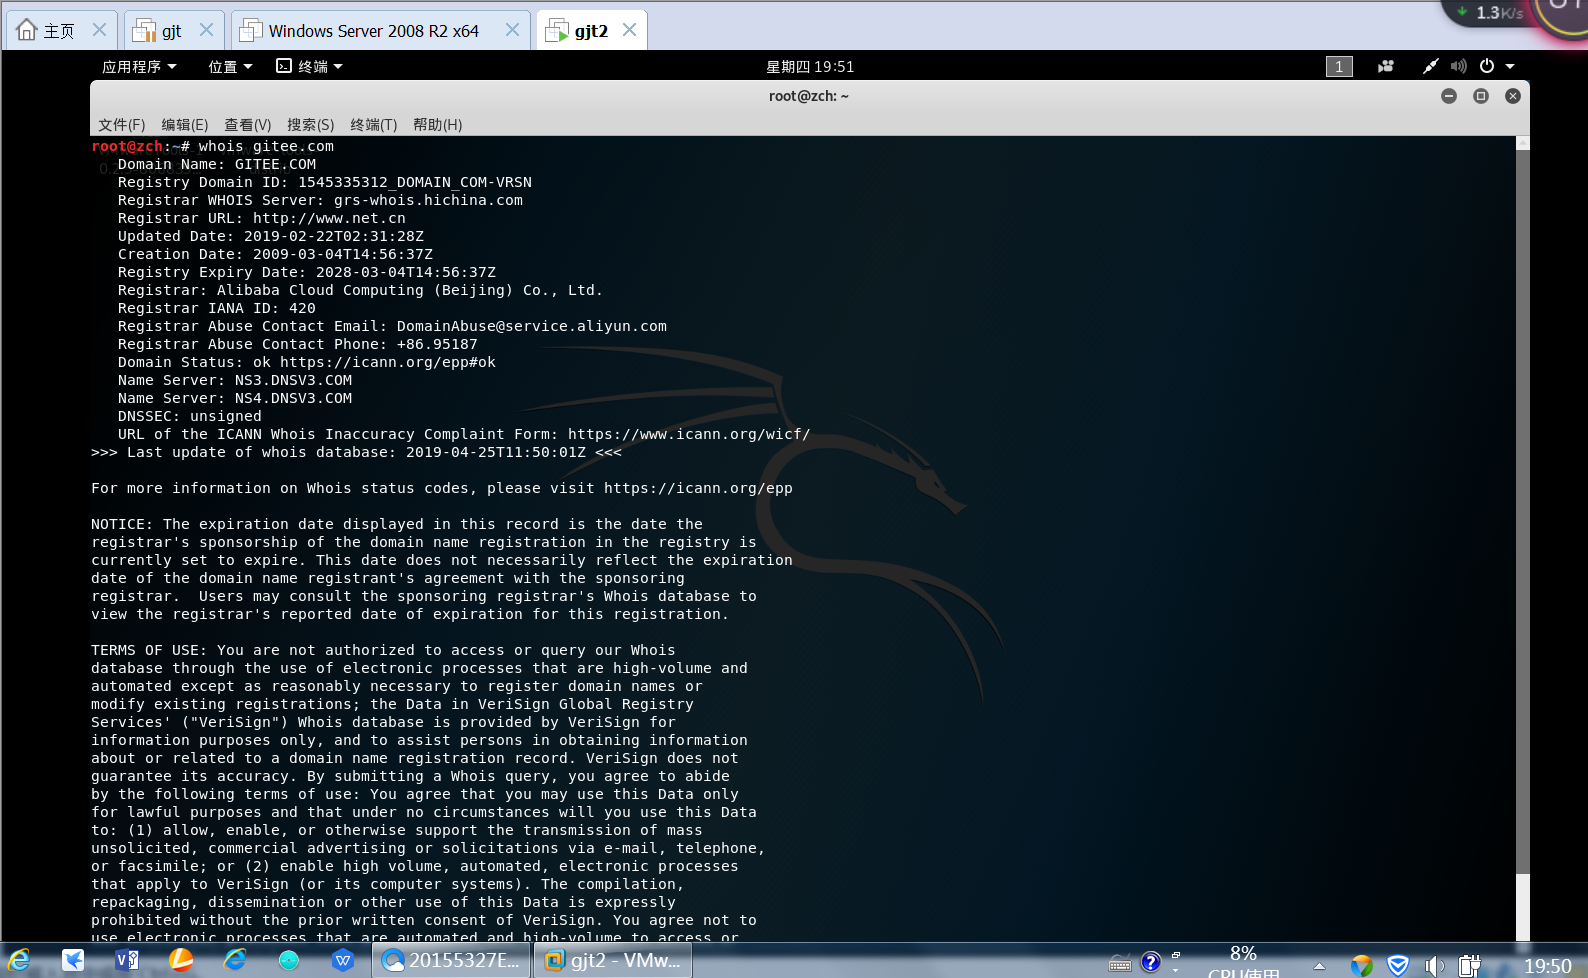Open the 位置 places menu

pos(230,66)
